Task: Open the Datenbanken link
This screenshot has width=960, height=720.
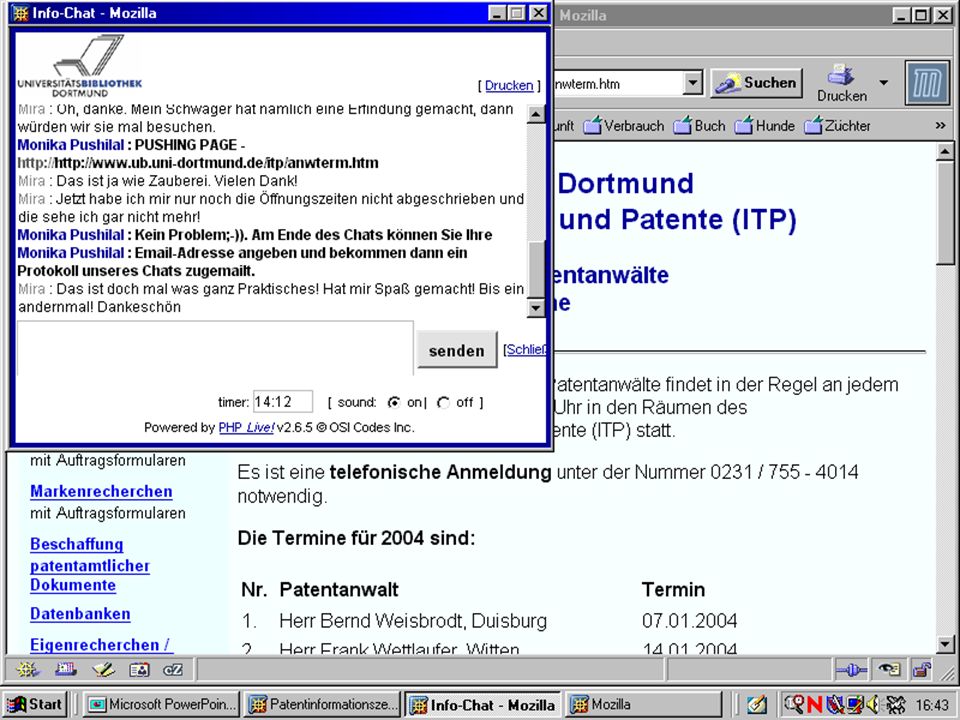Action: tap(80, 613)
